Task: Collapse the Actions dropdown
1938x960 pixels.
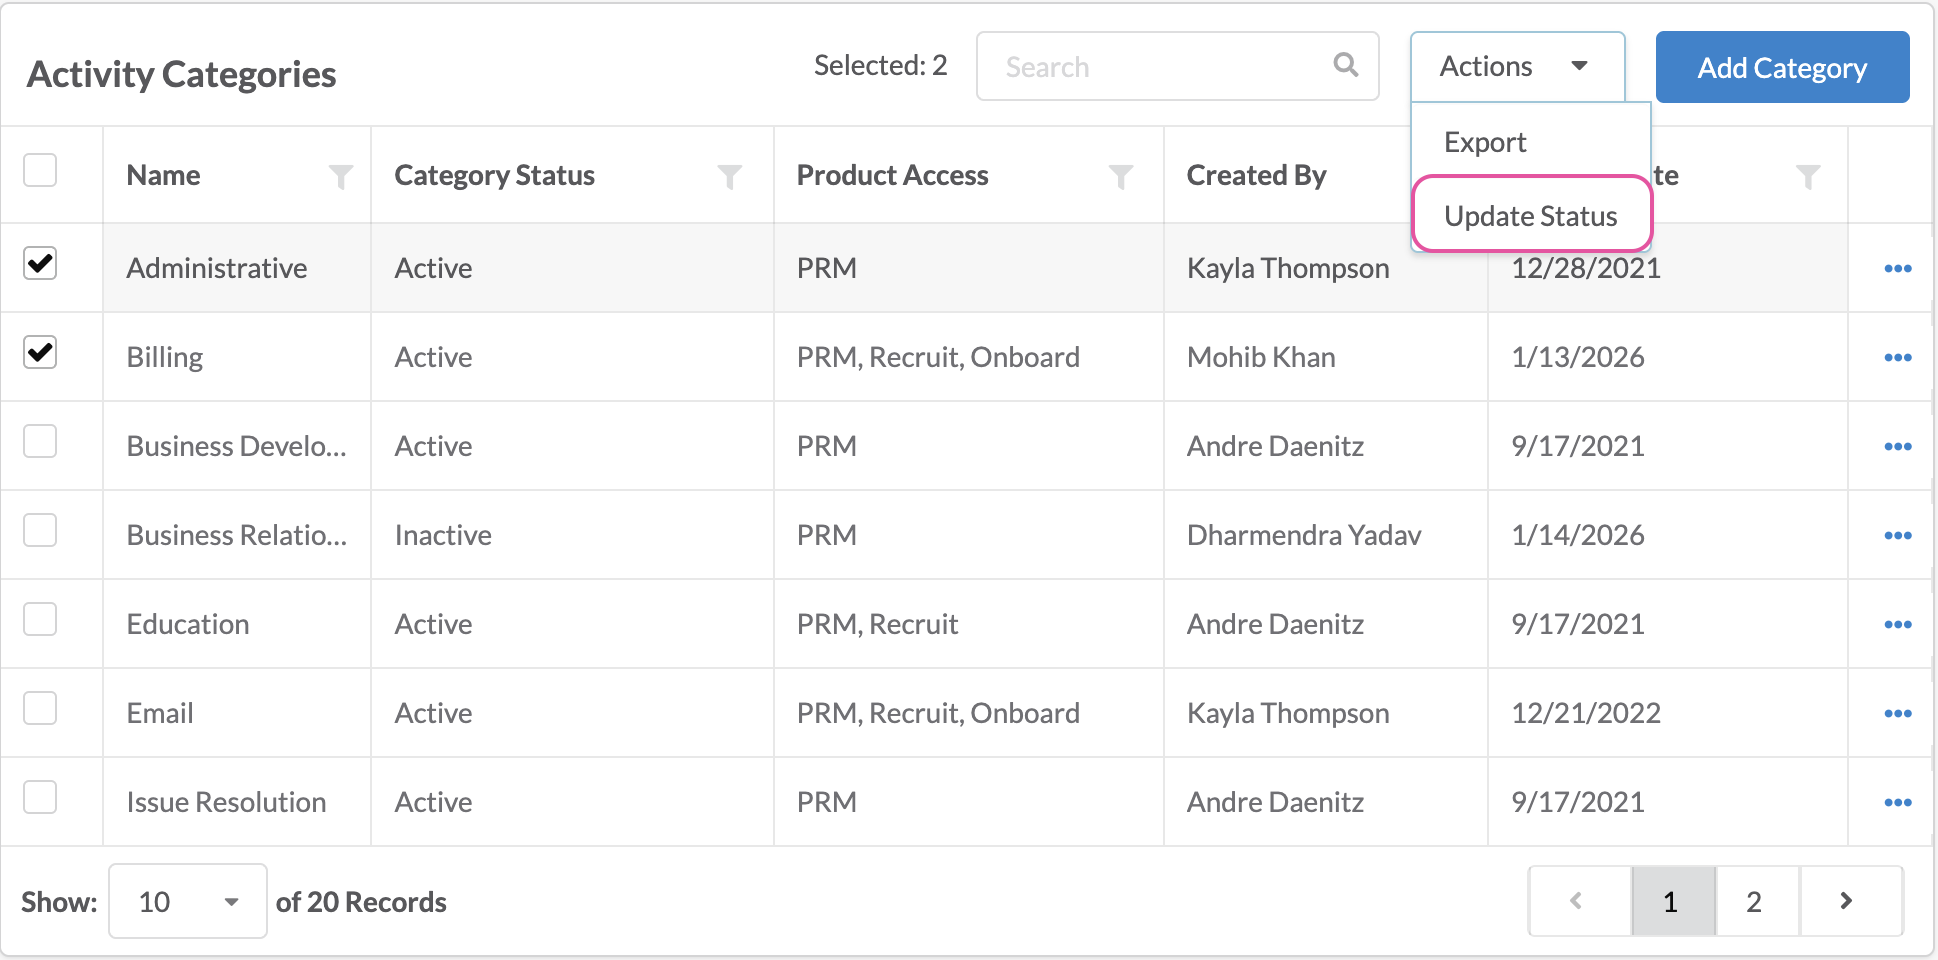Action: coord(1516,67)
